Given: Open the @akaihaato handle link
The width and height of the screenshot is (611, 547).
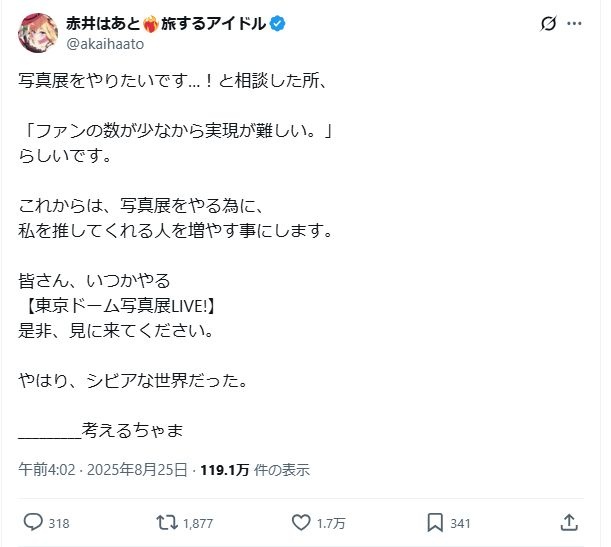Looking at the screenshot, I should [x=106, y=44].
